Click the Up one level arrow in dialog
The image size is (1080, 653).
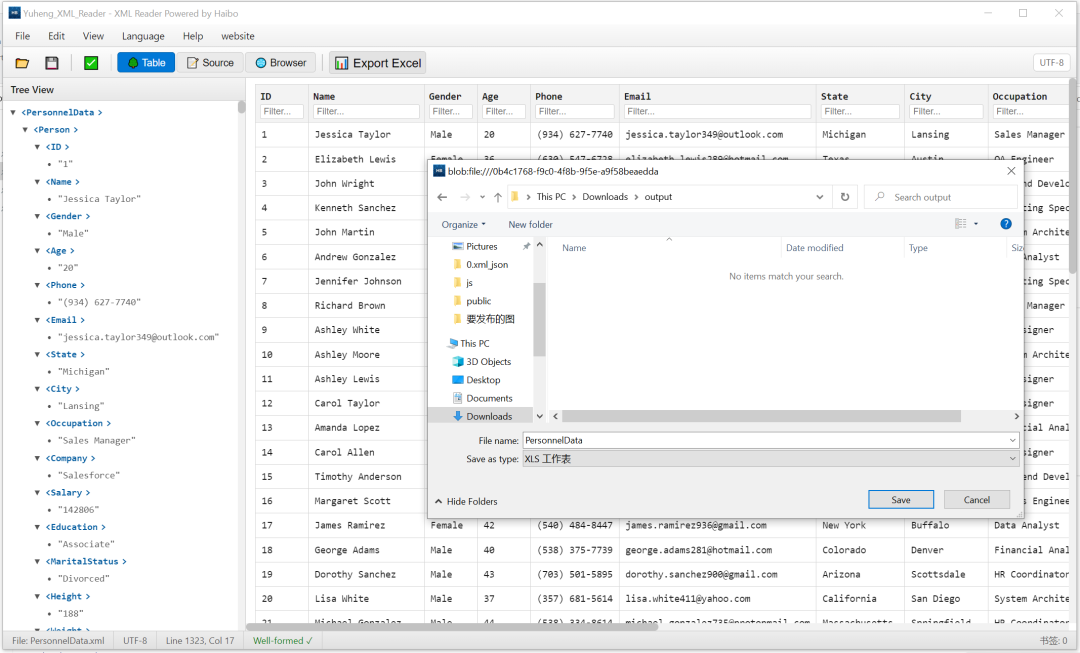click(497, 197)
